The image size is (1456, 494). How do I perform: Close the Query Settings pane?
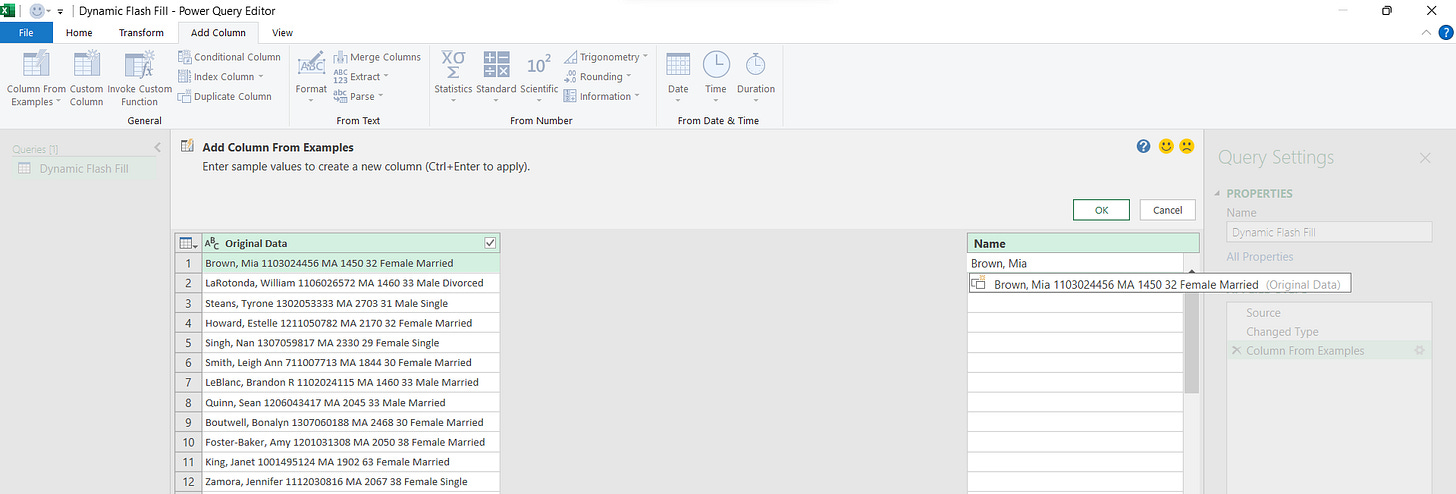coord(1425,158)
